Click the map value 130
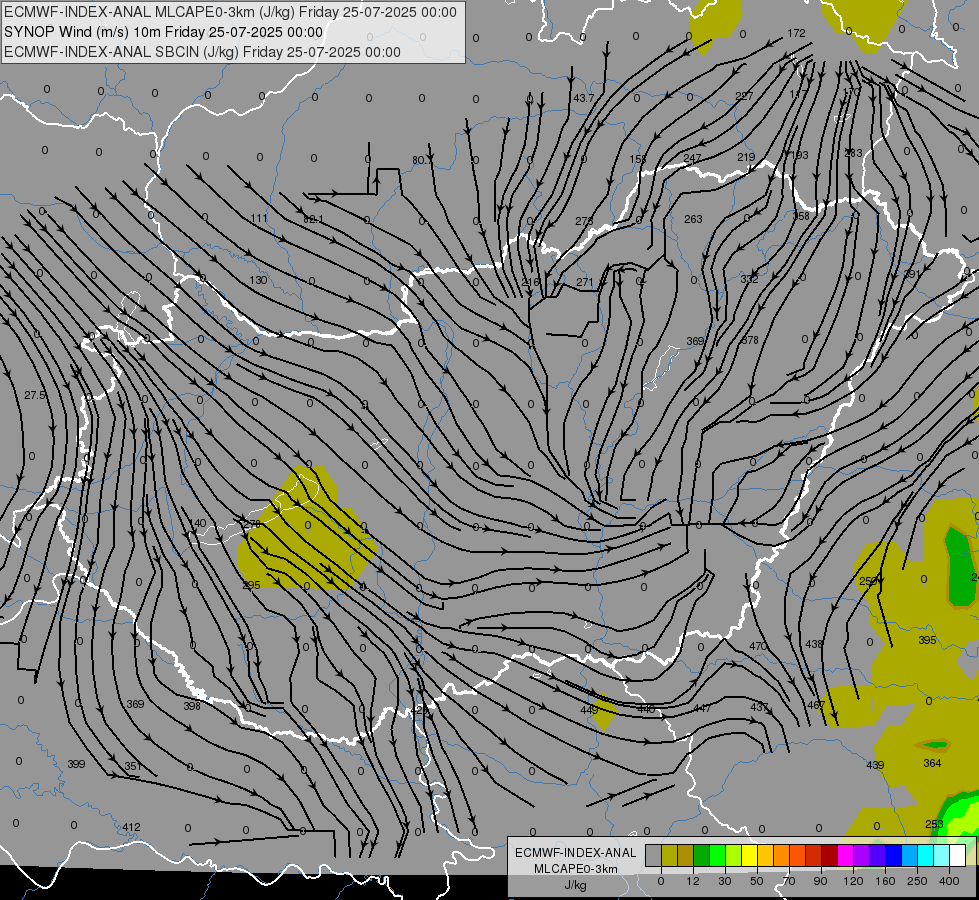Viewport: 979px width, 900px height. pos(258,280)
